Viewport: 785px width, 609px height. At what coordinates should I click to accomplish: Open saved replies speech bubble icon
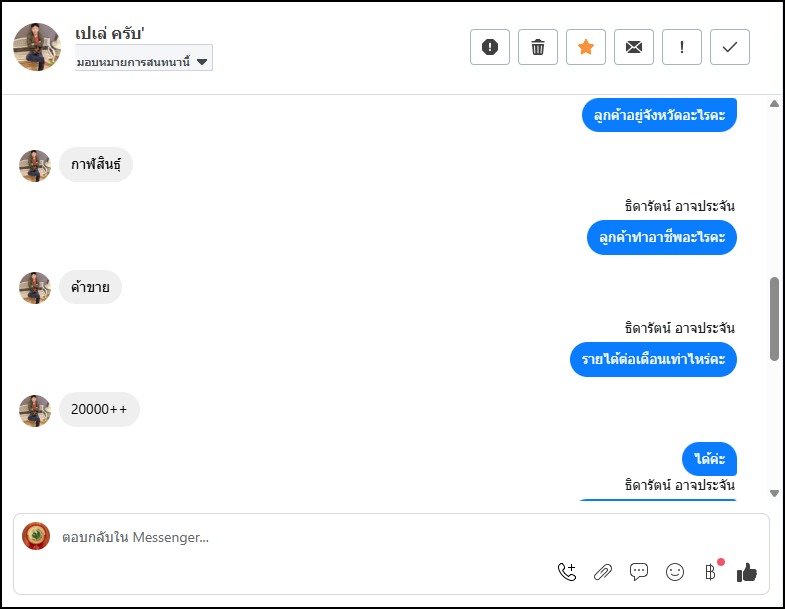[639, 572]
